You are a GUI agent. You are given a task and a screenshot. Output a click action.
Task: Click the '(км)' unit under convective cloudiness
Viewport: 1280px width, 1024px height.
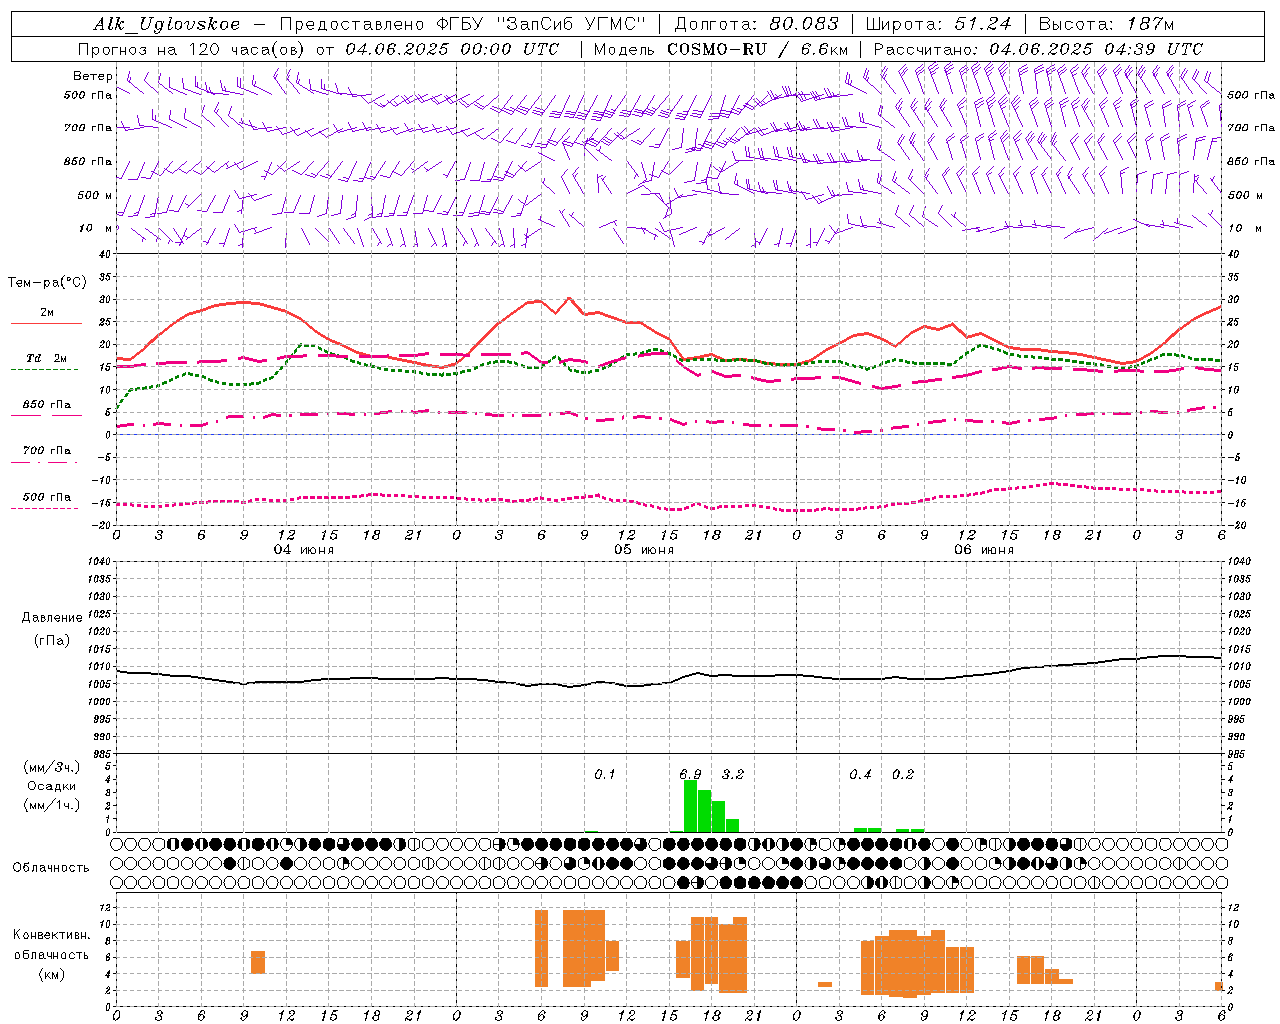[52, 974]
